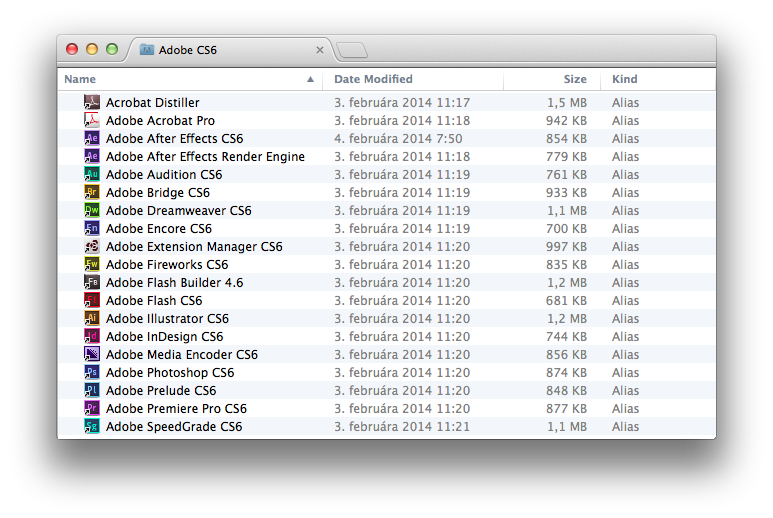Screen dimensions: 773x518
Task: Select 'Adobe Audition CS6' file name
Action: click(164, 174)
